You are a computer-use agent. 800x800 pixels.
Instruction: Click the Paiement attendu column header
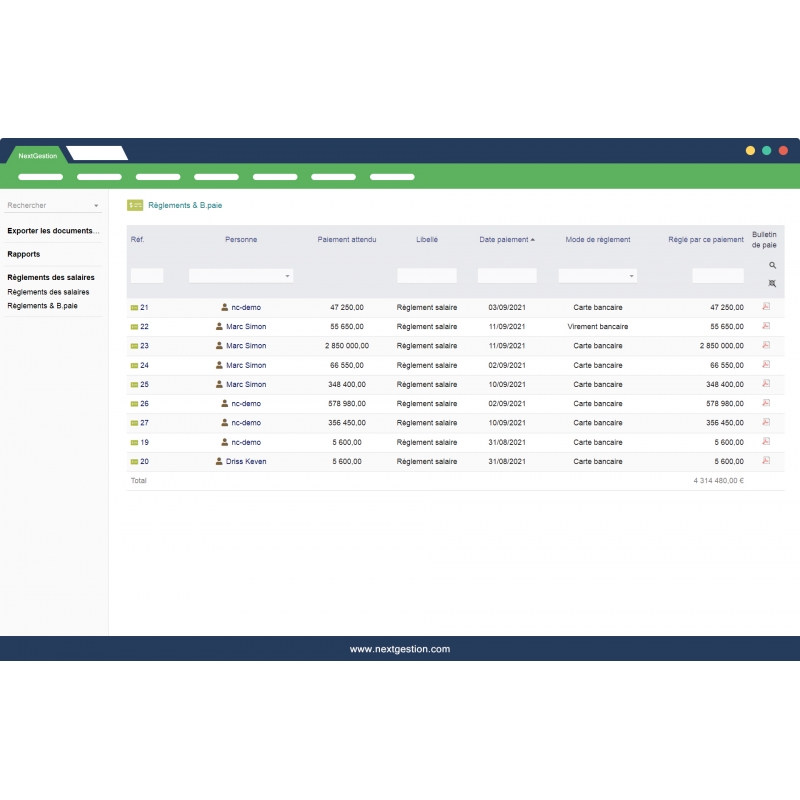[x=347, y=239]
